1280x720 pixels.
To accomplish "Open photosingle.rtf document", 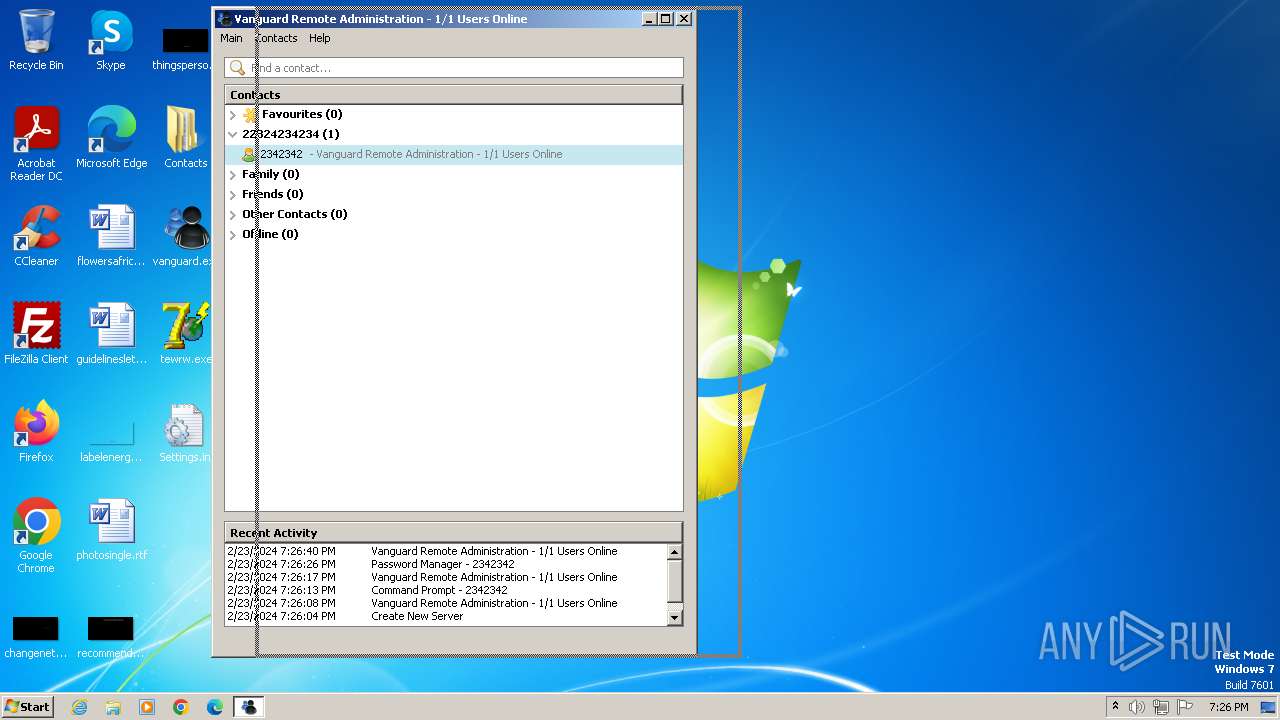I will tap(111, 530).
